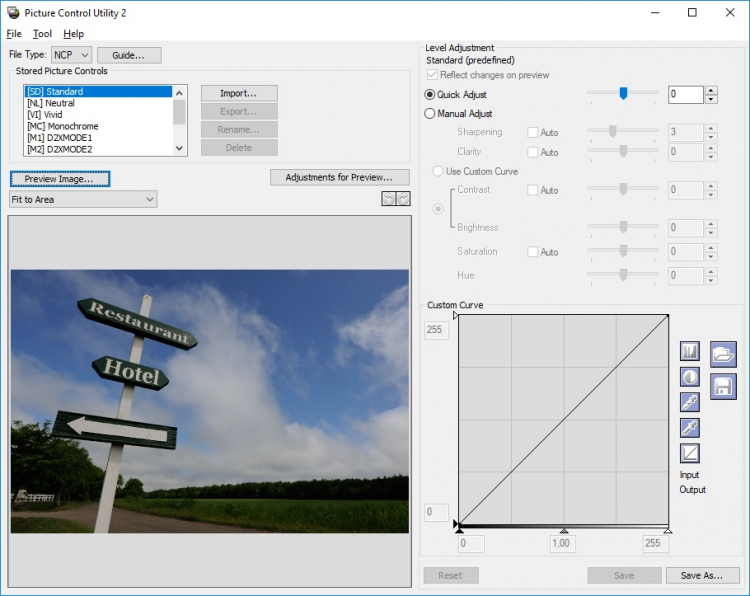Open the File Type NCP dropdown
This screenshot has width=750, height=596.
71,55
